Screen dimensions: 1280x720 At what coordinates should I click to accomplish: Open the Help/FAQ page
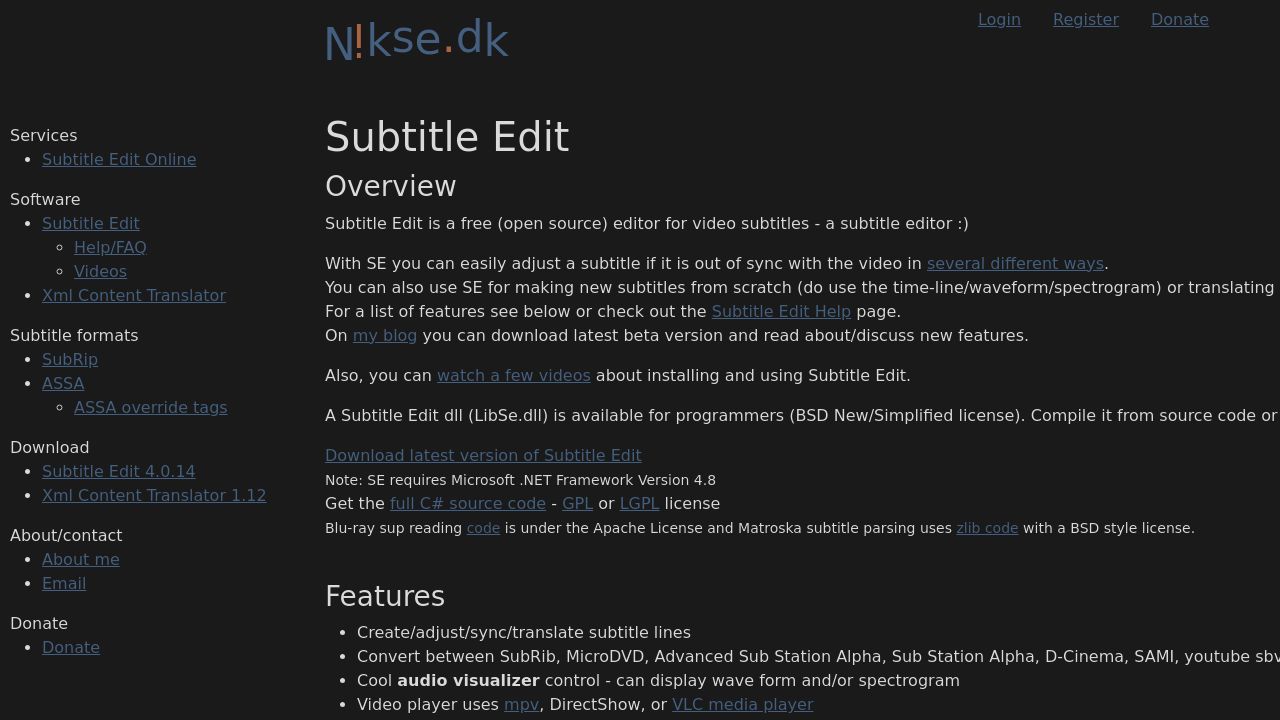[110, 247]
